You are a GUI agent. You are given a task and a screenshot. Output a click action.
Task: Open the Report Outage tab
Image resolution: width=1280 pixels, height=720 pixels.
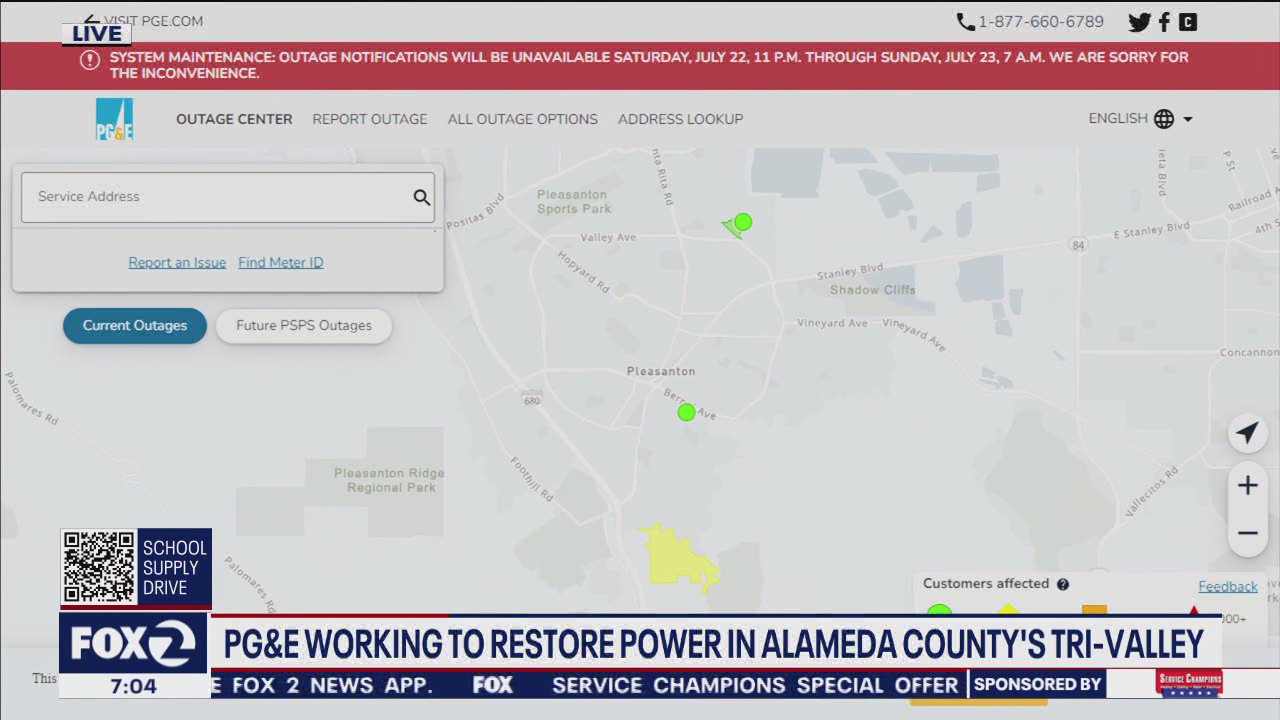(x=370, y=118)
